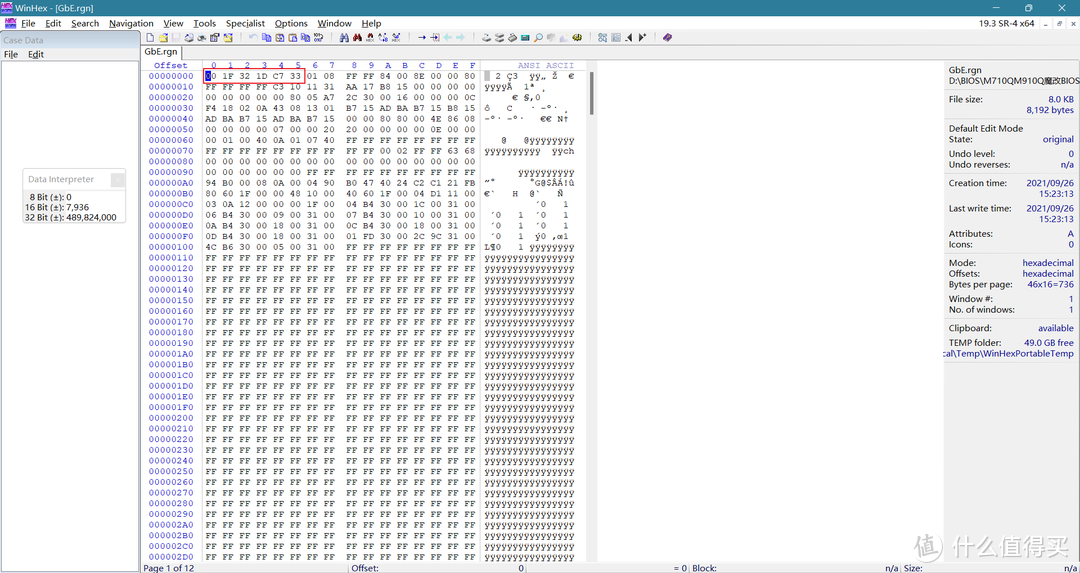This screenshot has height=573, width=1080.
Task: Select the GbE.rgn file tab
Action: pos(160,51)
